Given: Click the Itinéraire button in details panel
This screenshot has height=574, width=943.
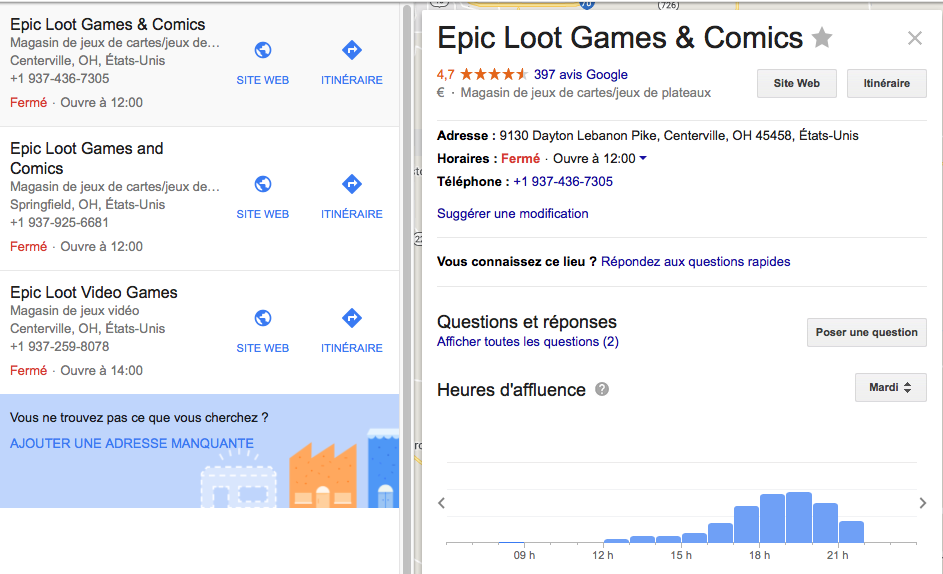Looking at the screenshot, I should pyautogui.click(x=886, y=83).
